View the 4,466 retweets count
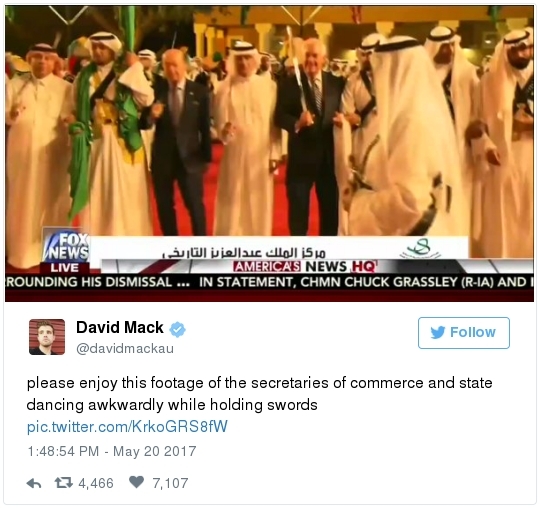540x508 pixels. pyautogui.click(x=96, y=483)
